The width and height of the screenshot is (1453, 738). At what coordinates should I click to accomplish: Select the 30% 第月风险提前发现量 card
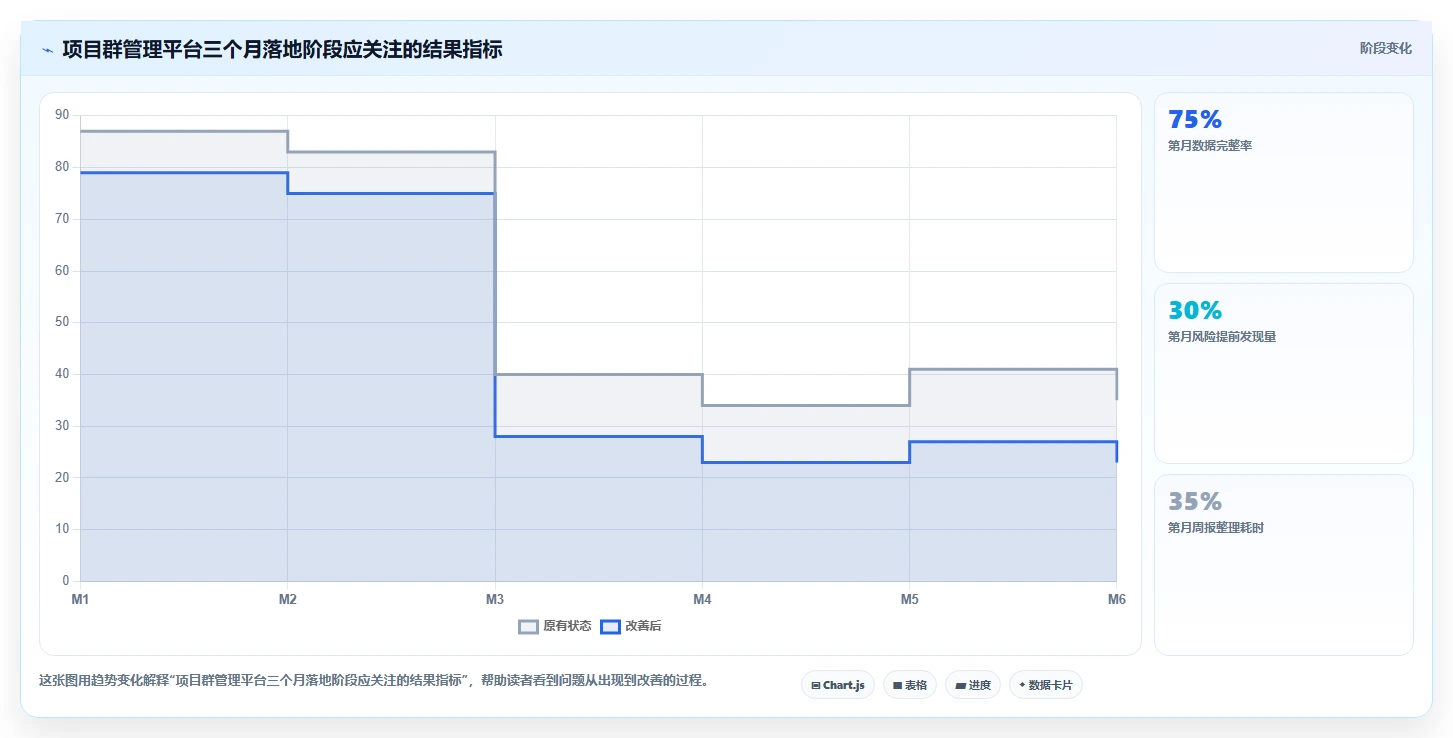pyautogui.click(x=1284, y=374)
